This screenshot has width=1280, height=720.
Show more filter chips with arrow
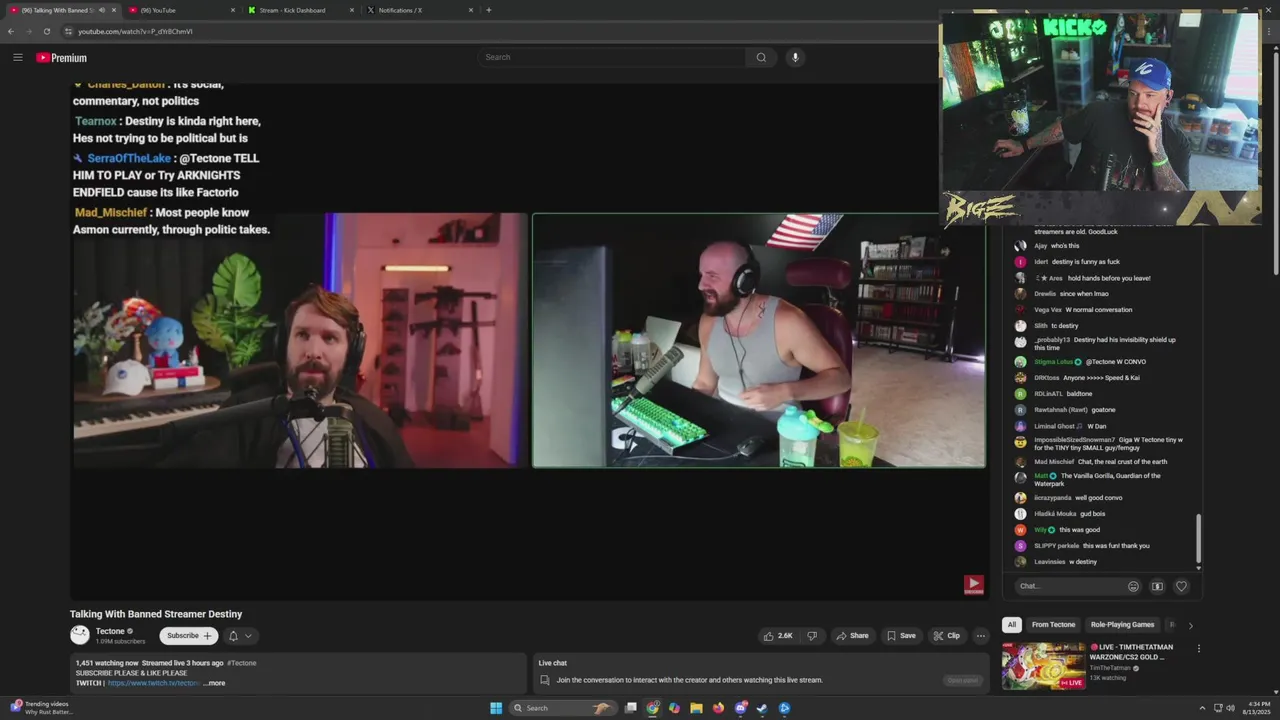pos(1190,625)
